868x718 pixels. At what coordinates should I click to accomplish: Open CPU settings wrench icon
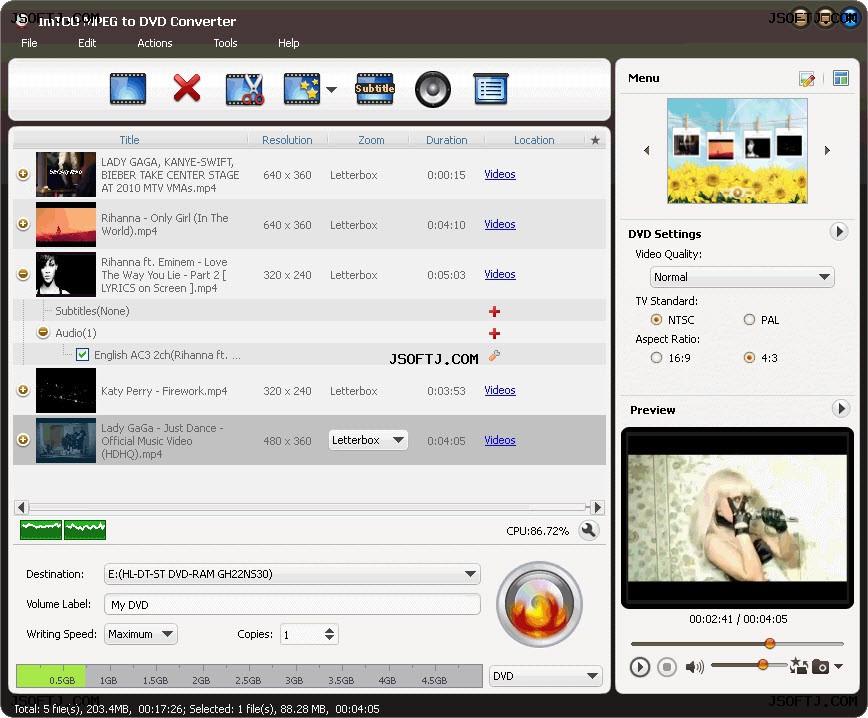tap(589, 530)
